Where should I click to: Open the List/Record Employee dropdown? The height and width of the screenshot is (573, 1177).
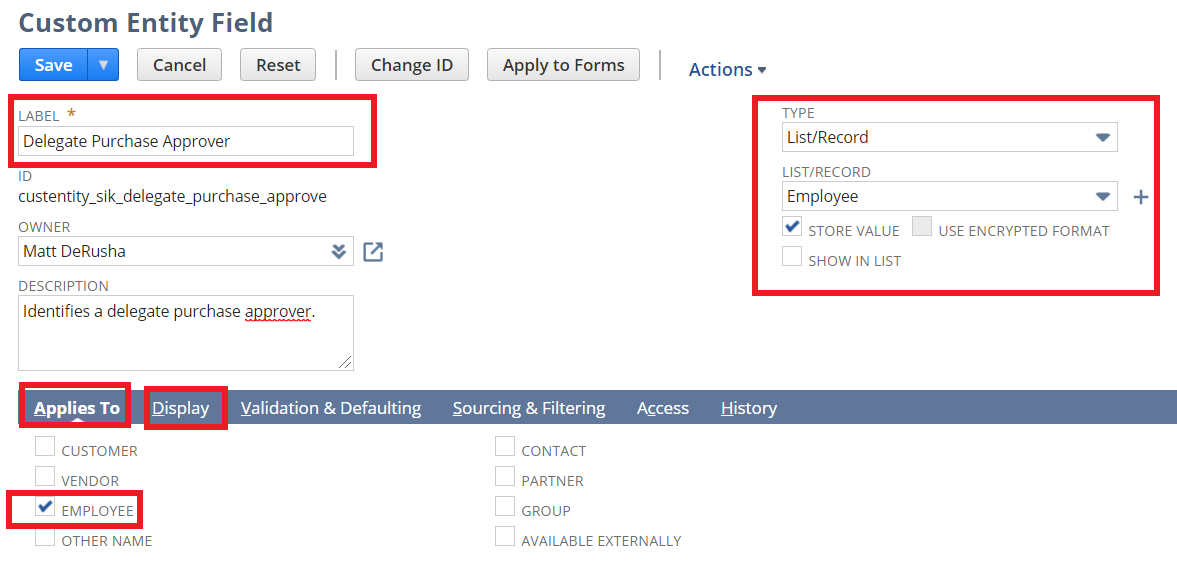click(1102, 196)
